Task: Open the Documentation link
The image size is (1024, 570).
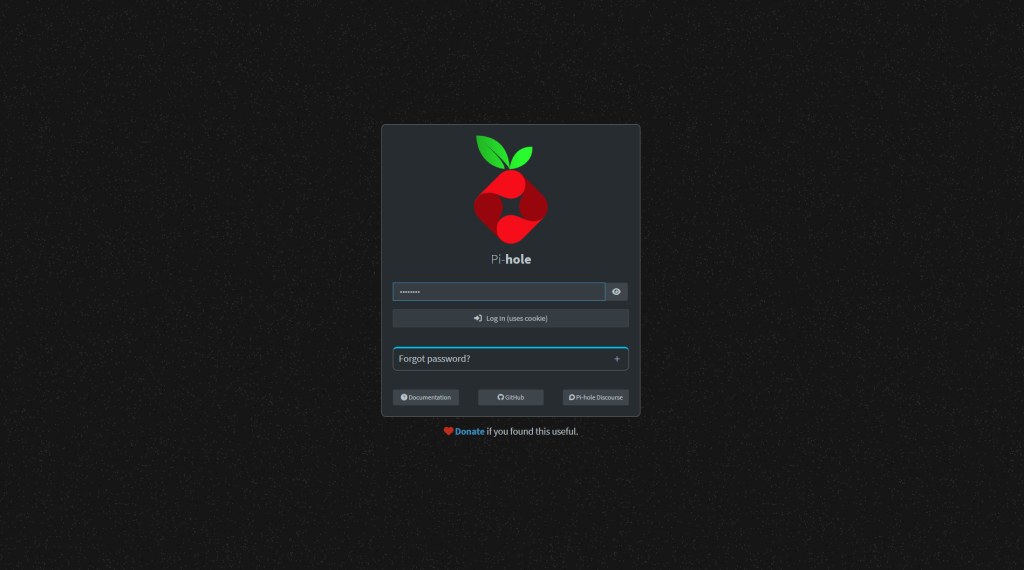Action: point(426,398)
